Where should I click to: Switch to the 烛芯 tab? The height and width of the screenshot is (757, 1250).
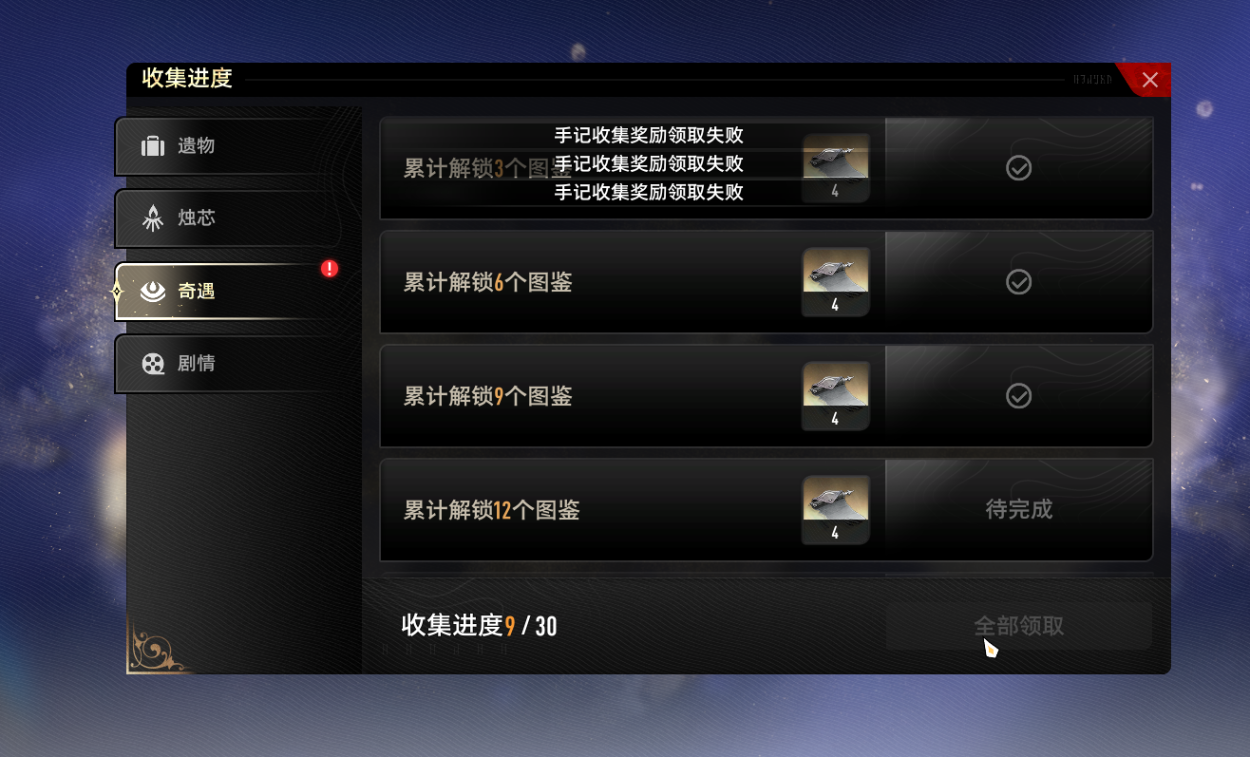(237, 218)
